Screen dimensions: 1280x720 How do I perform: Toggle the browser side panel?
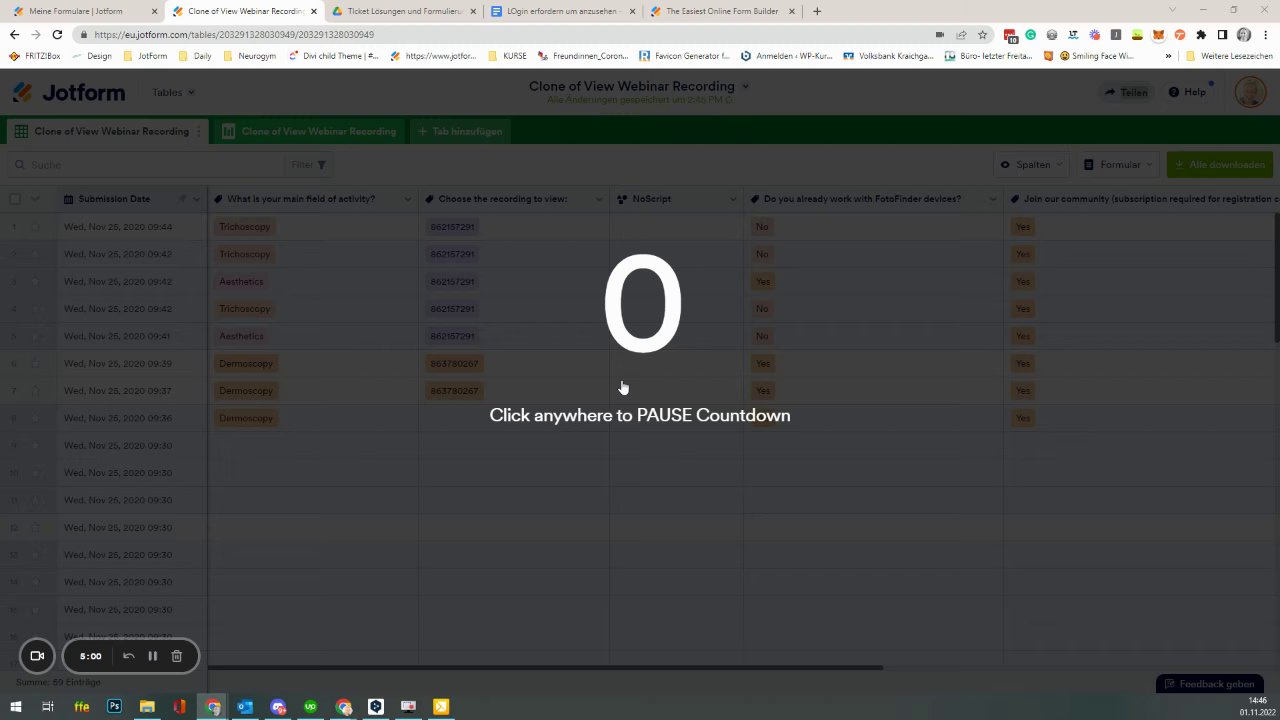pyautogui.click(x=1222, y=34)
